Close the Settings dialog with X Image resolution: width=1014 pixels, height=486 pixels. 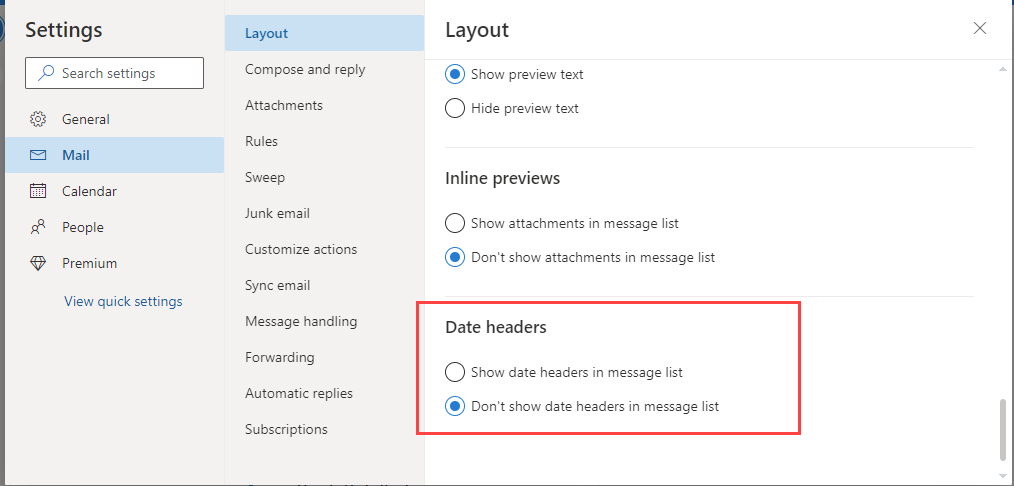tap(980, 28)
